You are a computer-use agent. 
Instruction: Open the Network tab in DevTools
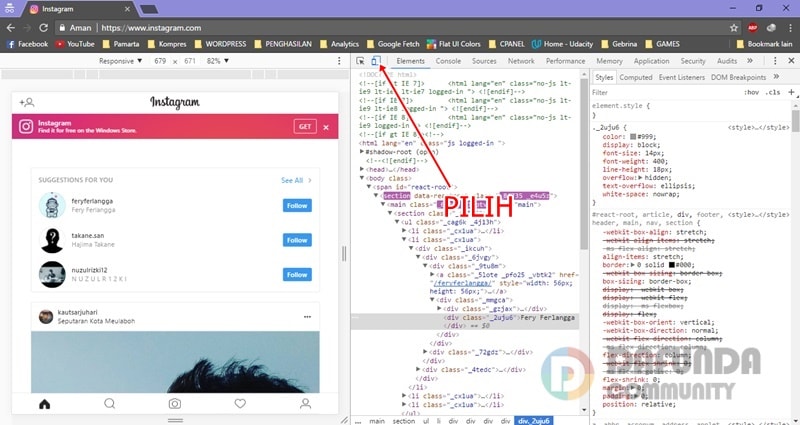(x=521, y=61)
